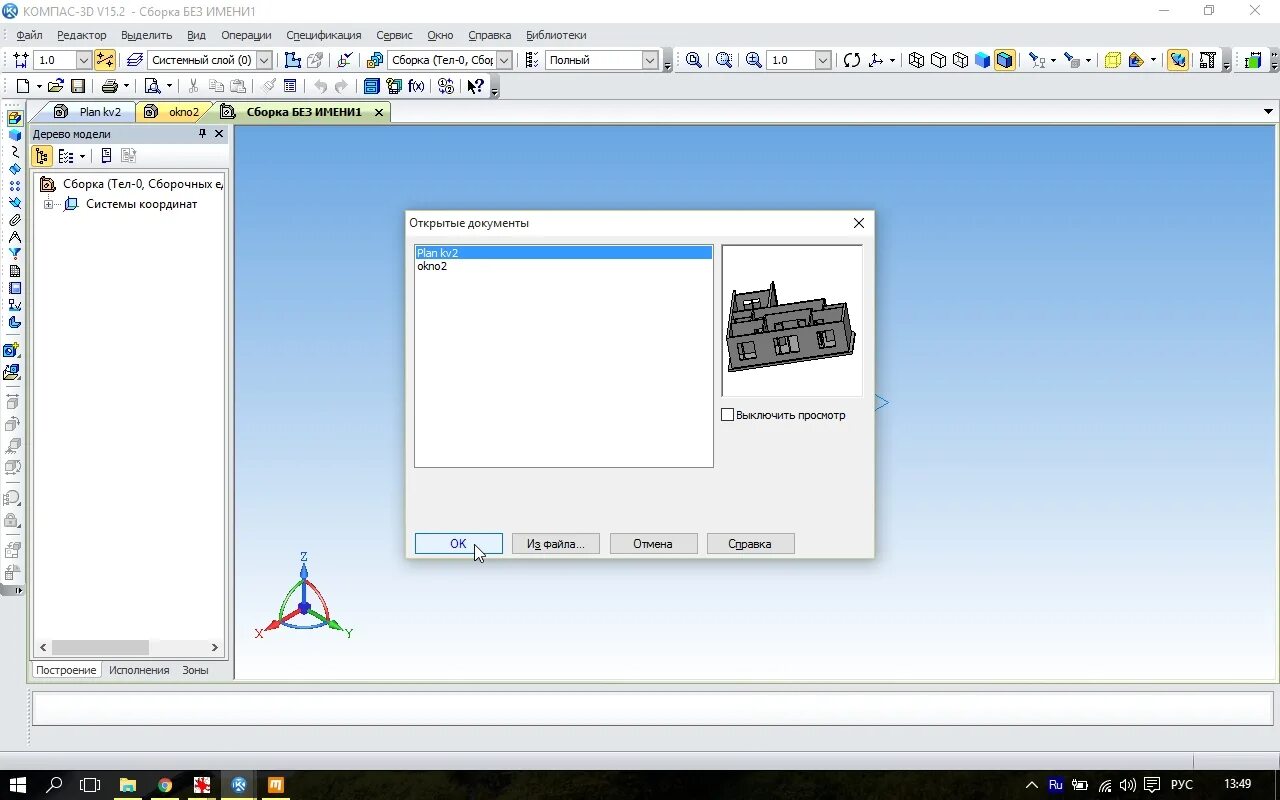Viewport: 1280px width, 800px height.
Task: Click the current state icon
Action: (20, 60)
